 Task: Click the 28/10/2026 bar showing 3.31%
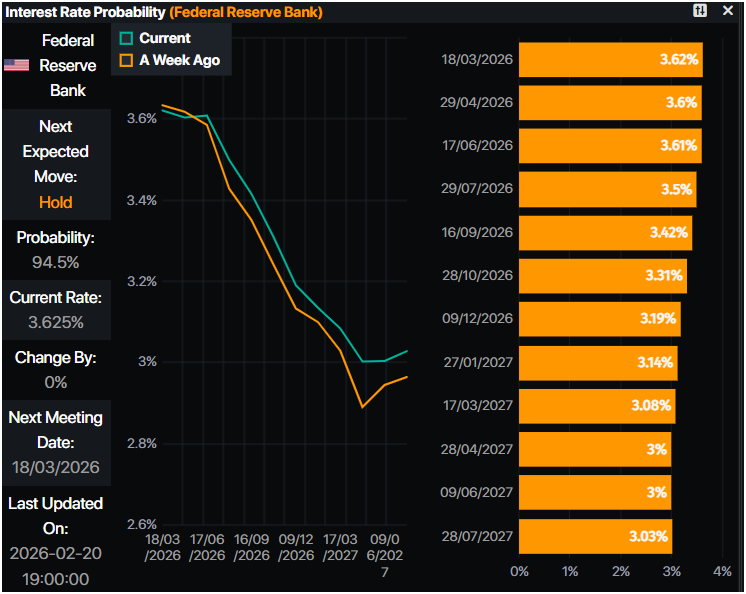click(x=602, y=275)
